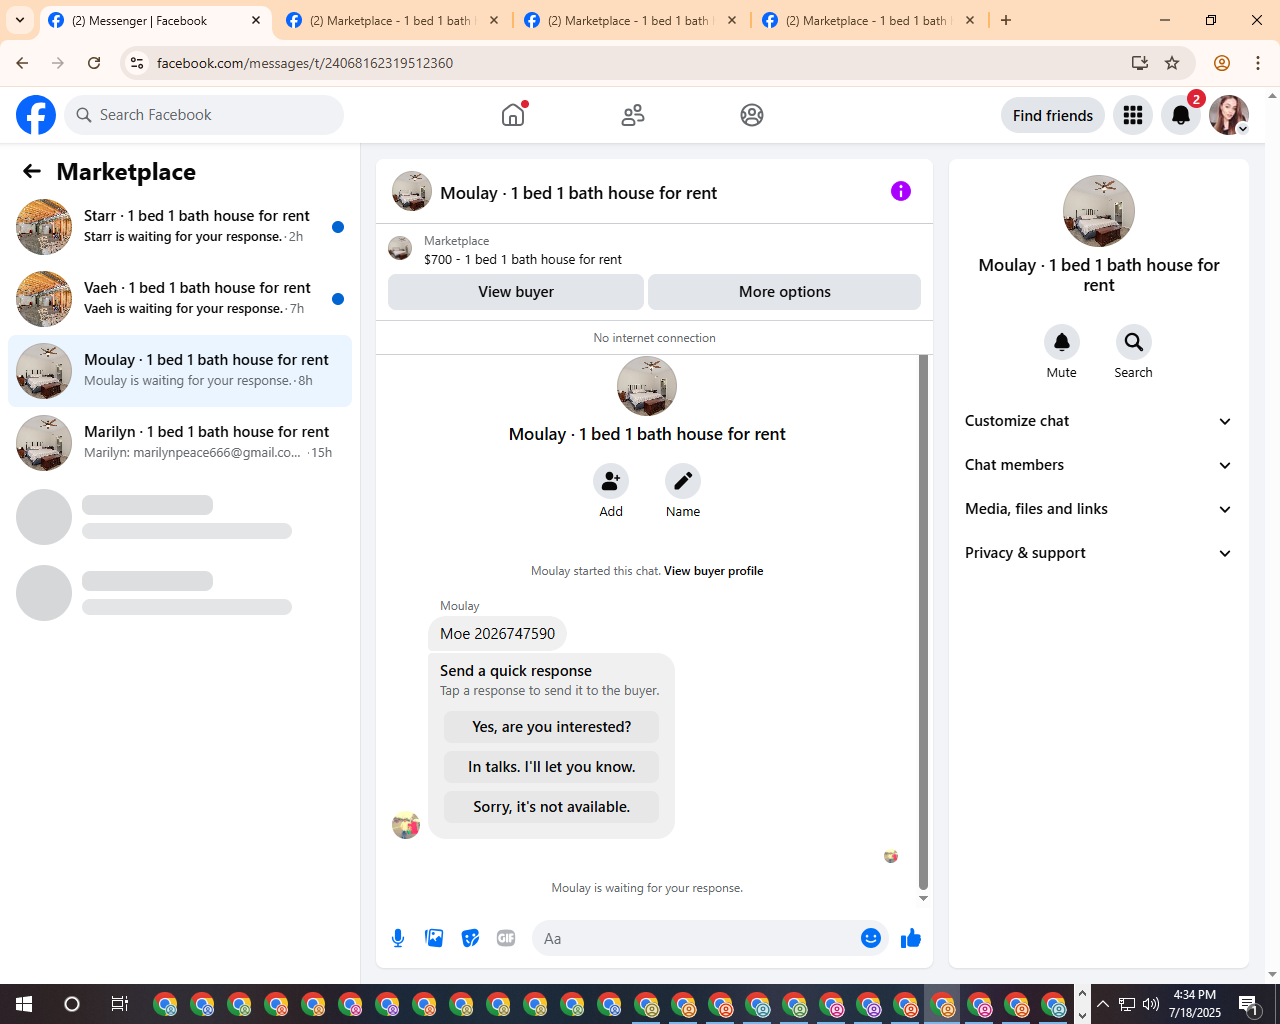Close the Messenger browser tab
Image resolution: width=1280 pixels, height=1024 pixels.
pyautogui.click(x=256, y=20)
